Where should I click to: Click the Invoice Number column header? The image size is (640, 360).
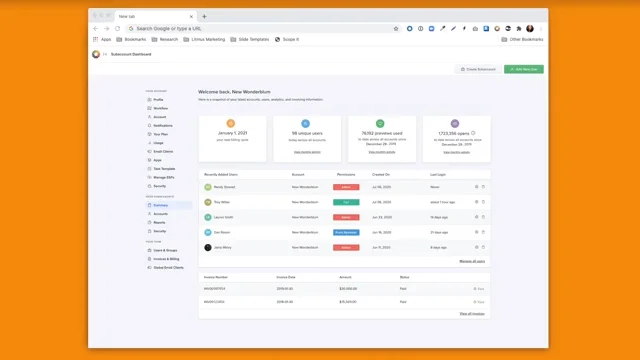click(216, 277)
